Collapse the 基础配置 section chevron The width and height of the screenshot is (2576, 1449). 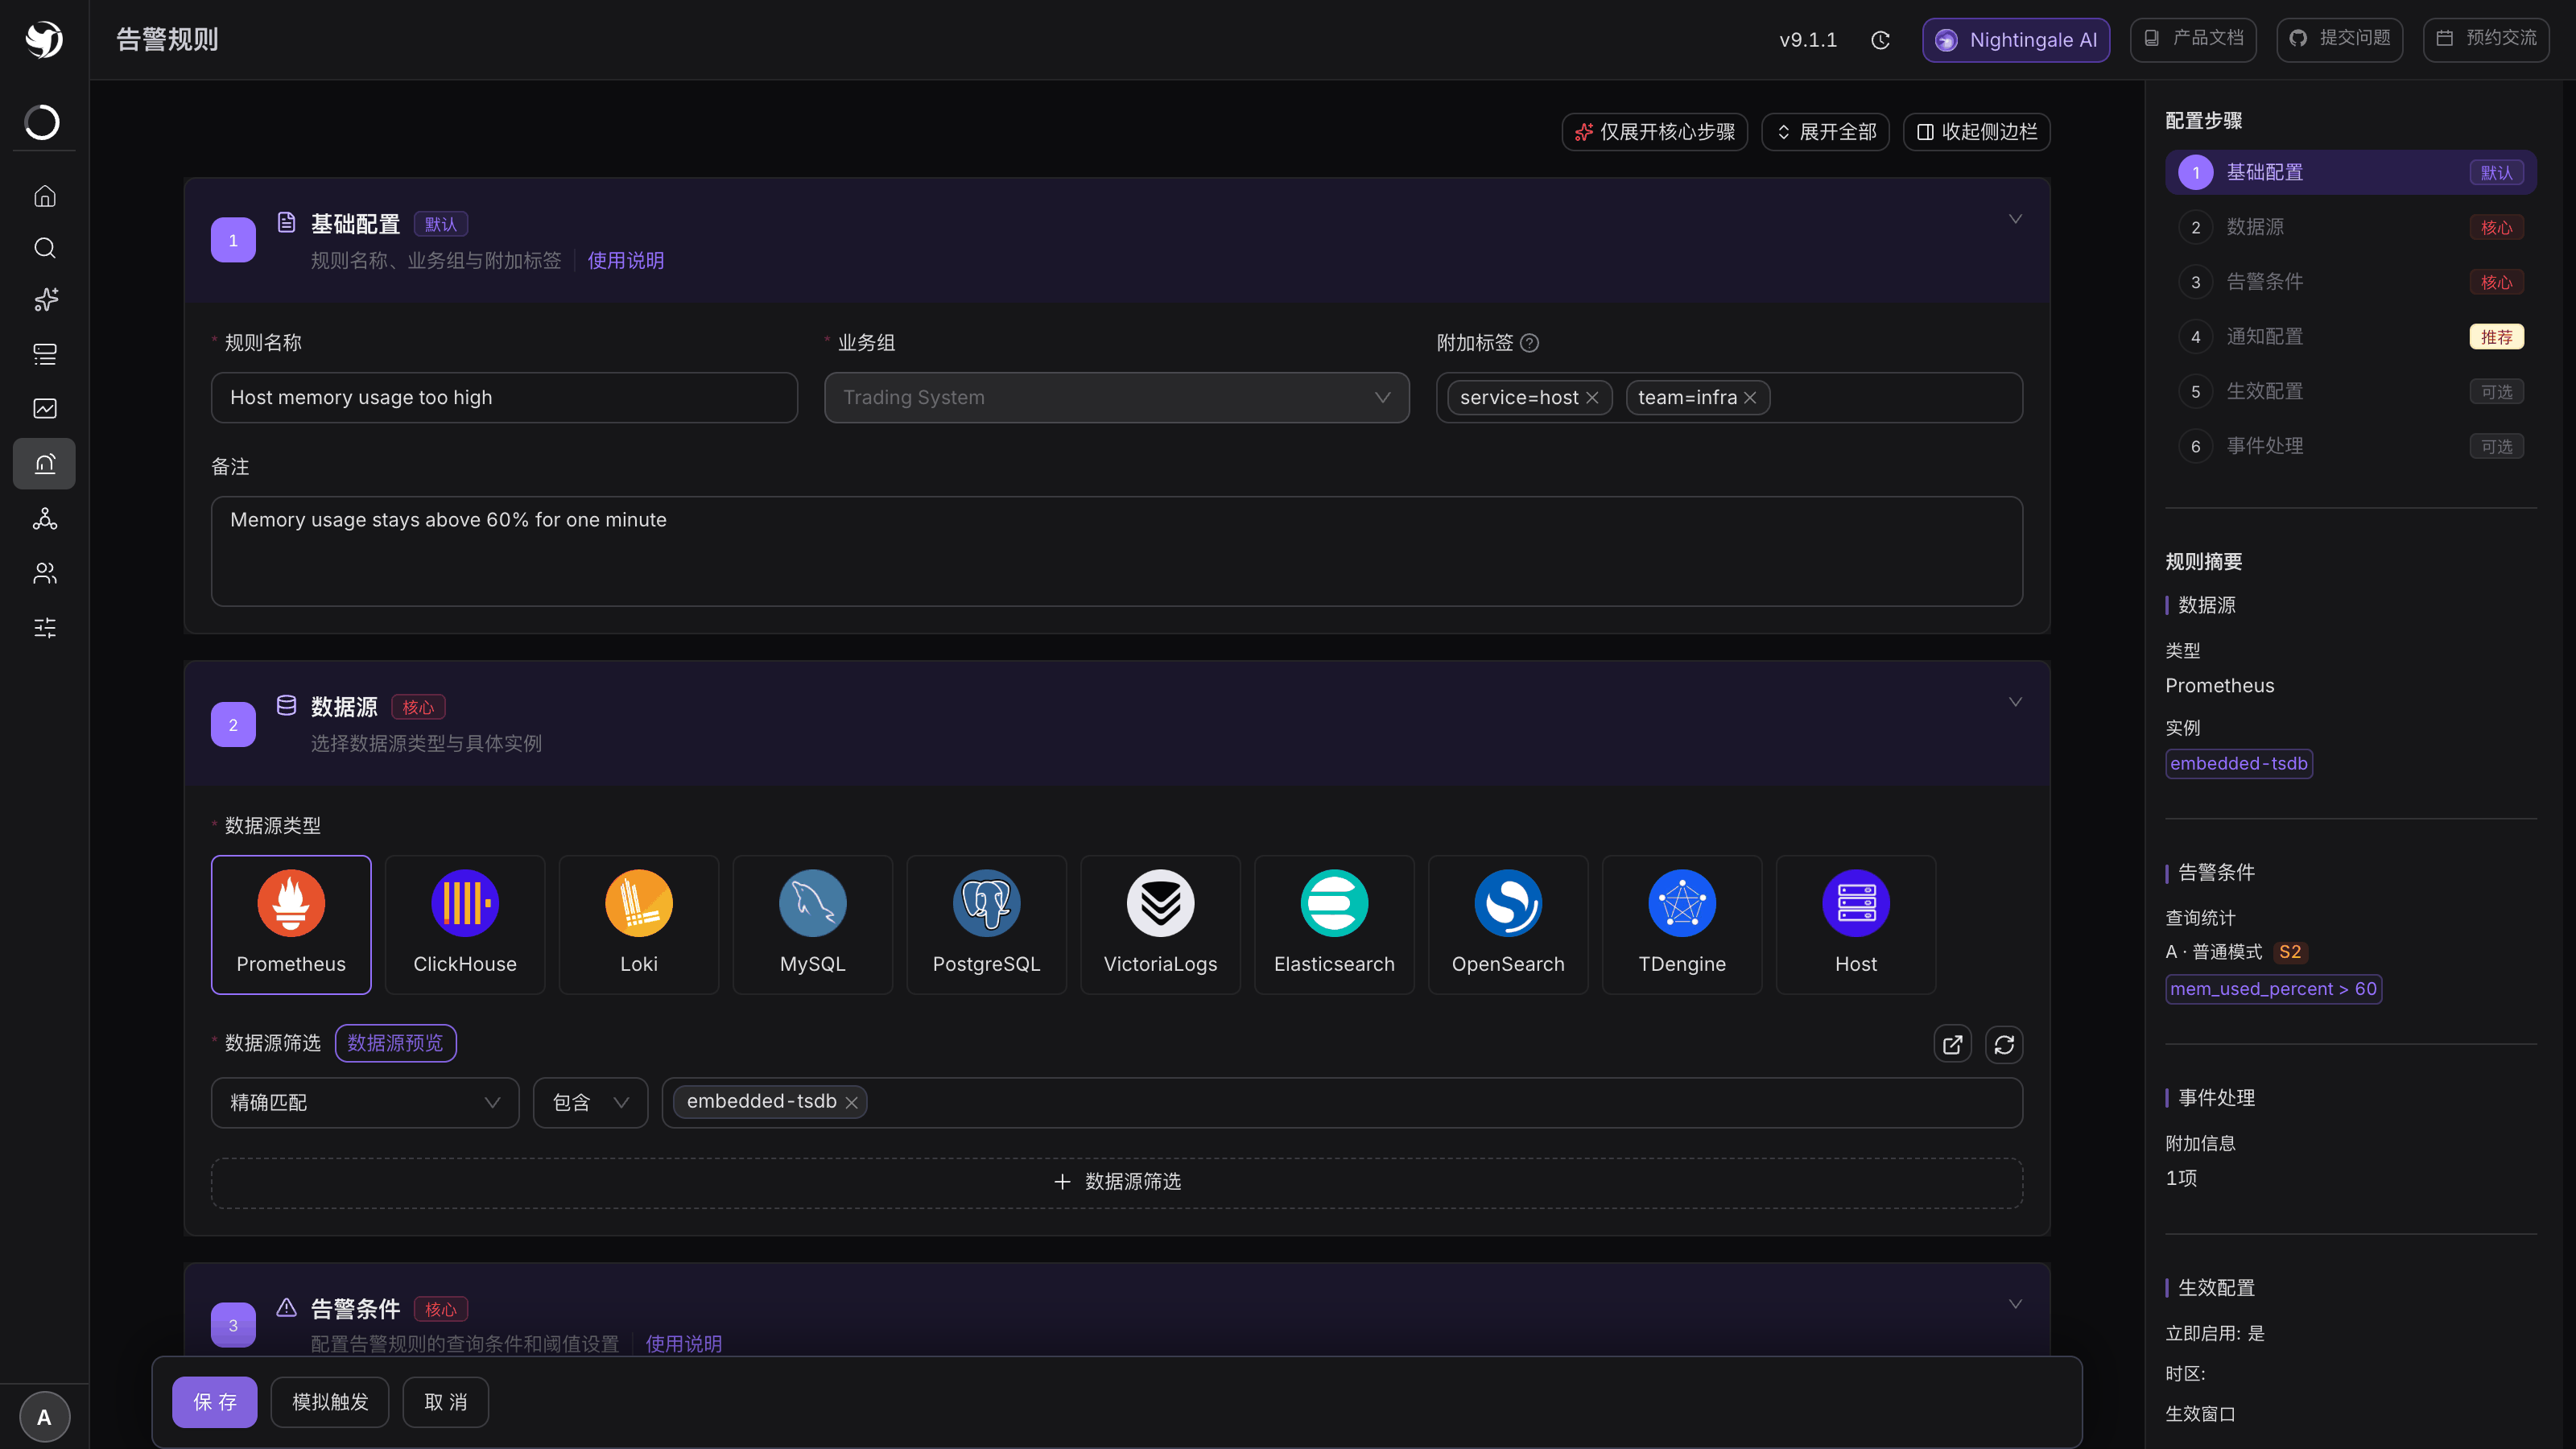pos(2015,219)
